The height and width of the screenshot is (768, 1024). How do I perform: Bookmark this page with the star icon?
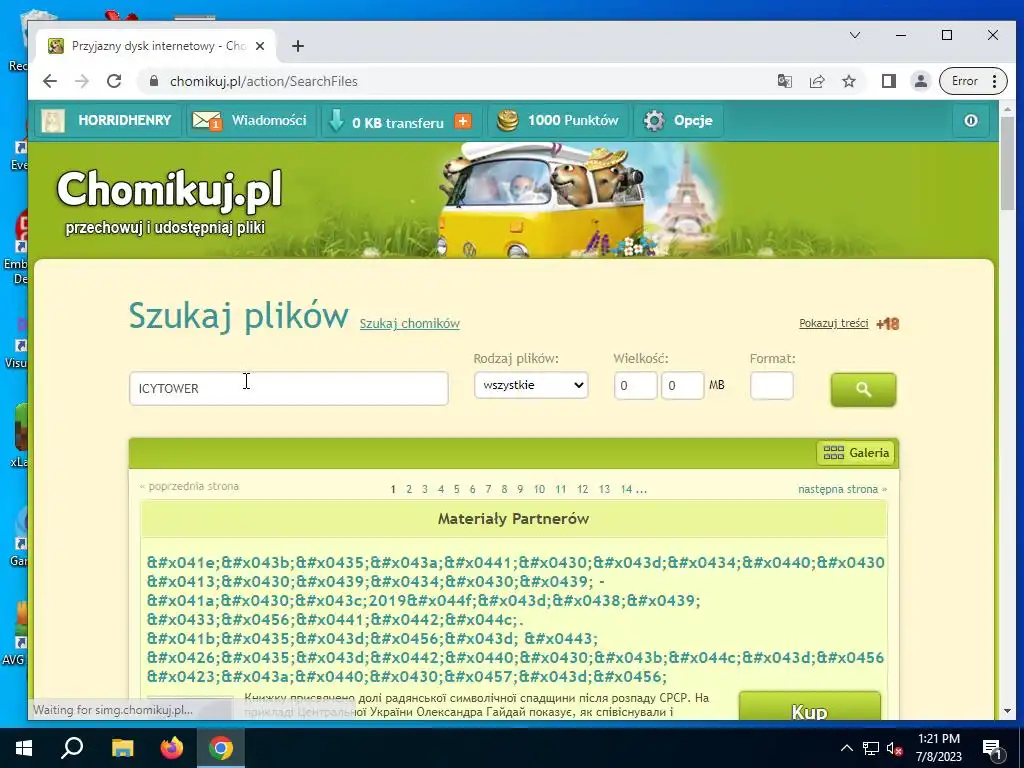pyautogui.click(x=848, y=81)
